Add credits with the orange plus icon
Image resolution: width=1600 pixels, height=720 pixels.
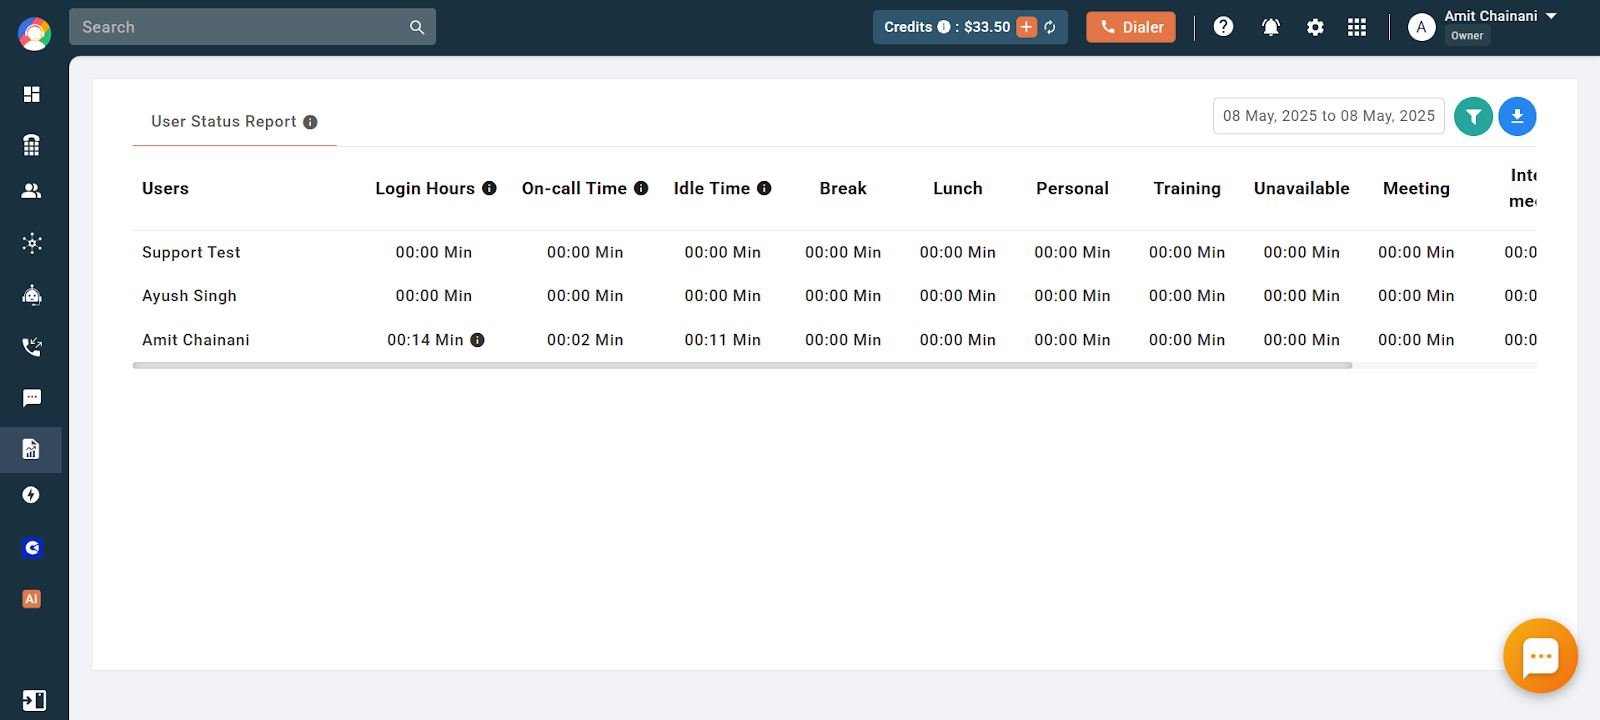(x=1027, y=27)
